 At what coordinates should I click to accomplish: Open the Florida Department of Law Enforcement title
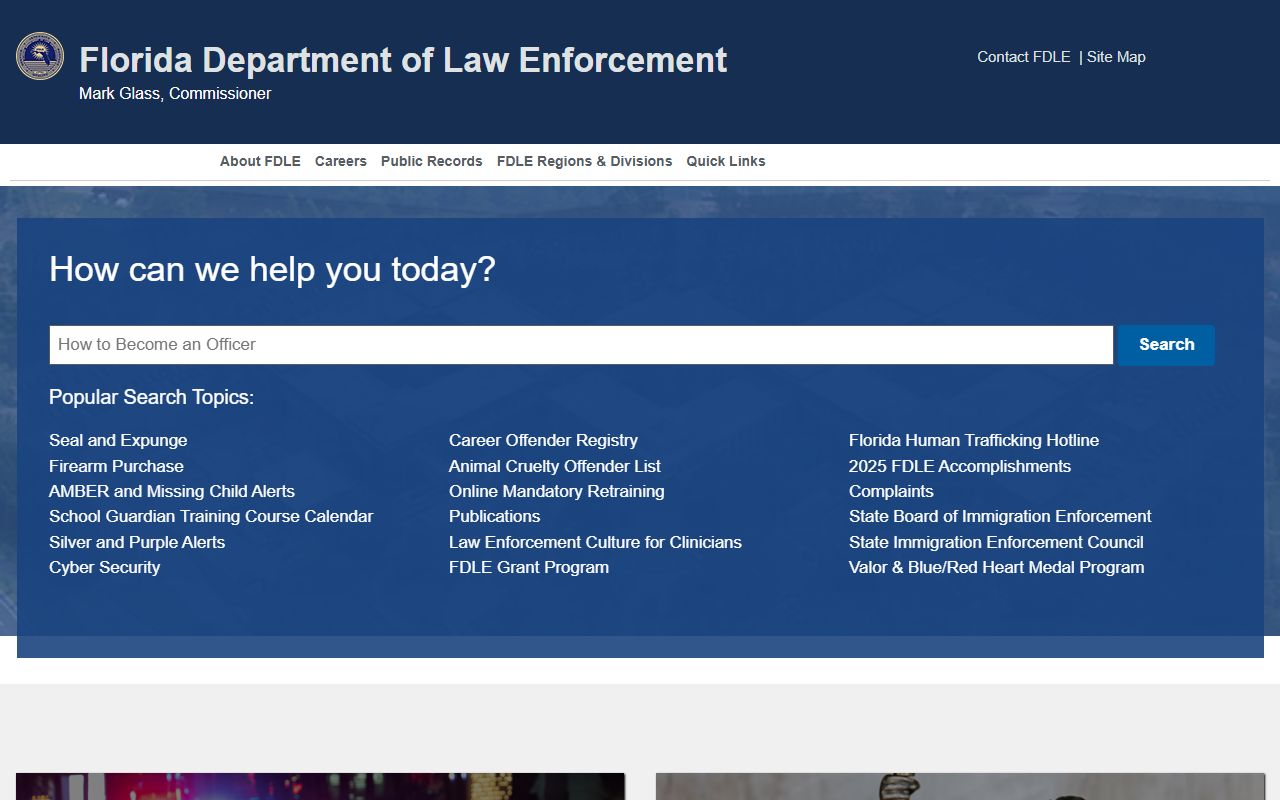tap(403, 60)
